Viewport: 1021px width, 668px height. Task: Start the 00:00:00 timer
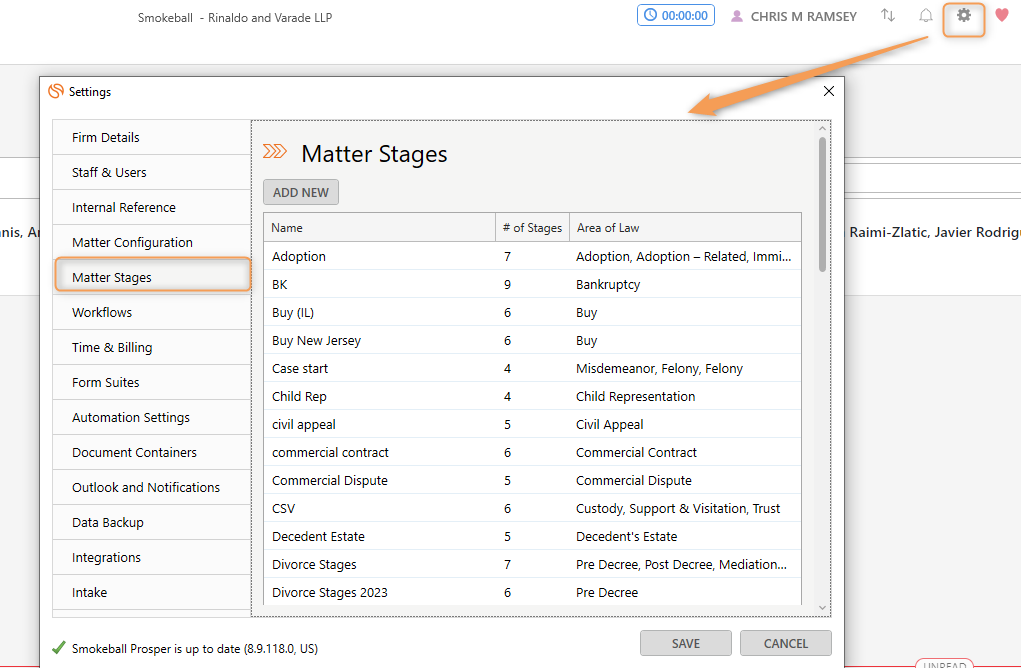click(676, 16)
